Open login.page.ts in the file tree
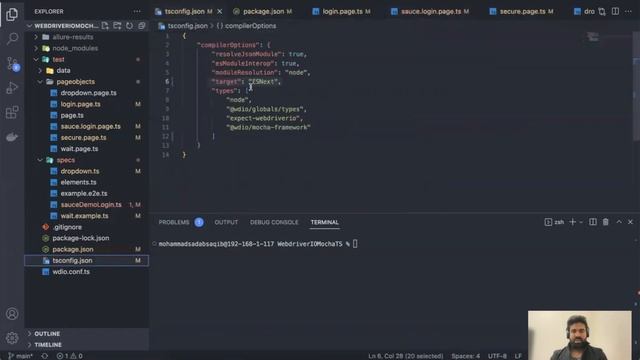Viewport: 640px width, 360px height. [x=80, y=104]
